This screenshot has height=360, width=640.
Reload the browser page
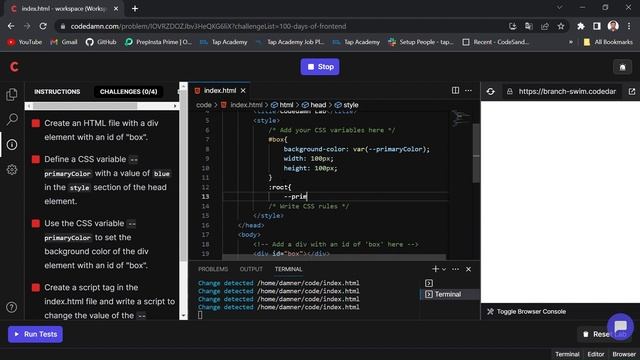43,26
